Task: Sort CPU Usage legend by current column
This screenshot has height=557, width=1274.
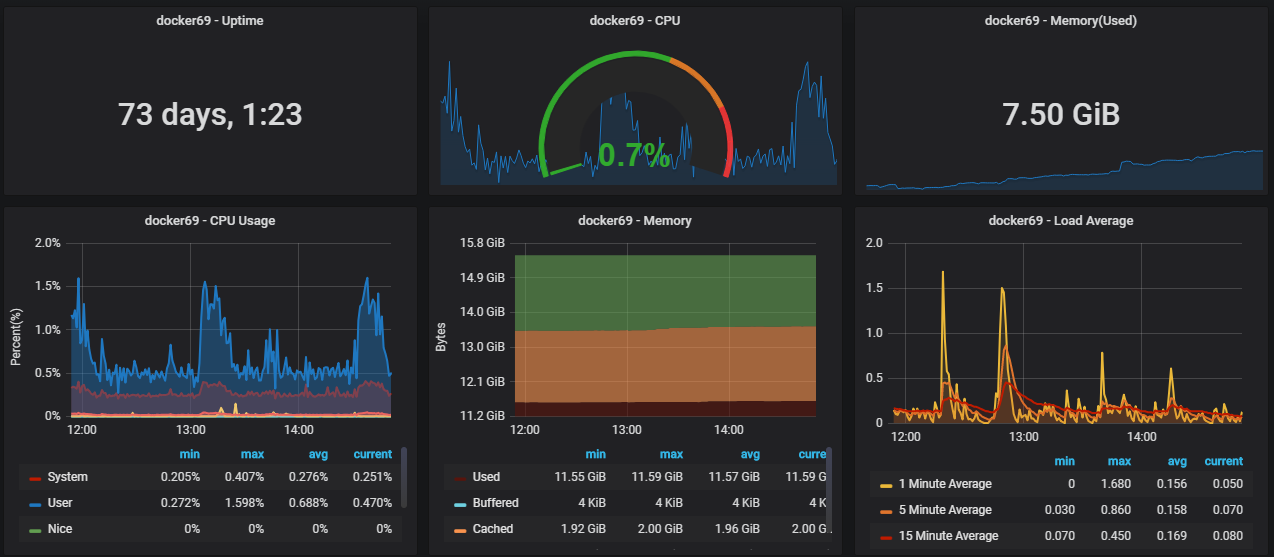Action: click(372, 454)
